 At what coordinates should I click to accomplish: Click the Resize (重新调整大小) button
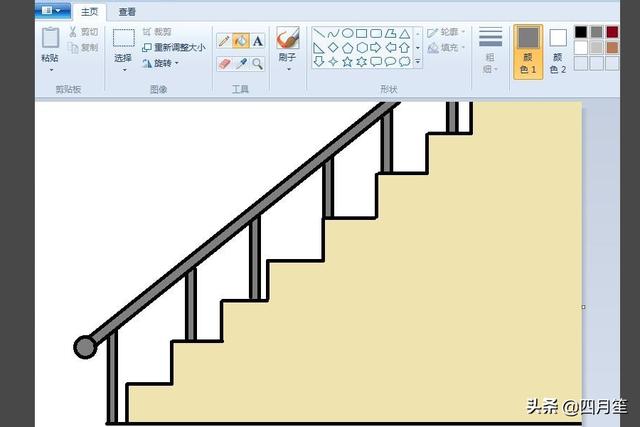click(x=173, y=47)
